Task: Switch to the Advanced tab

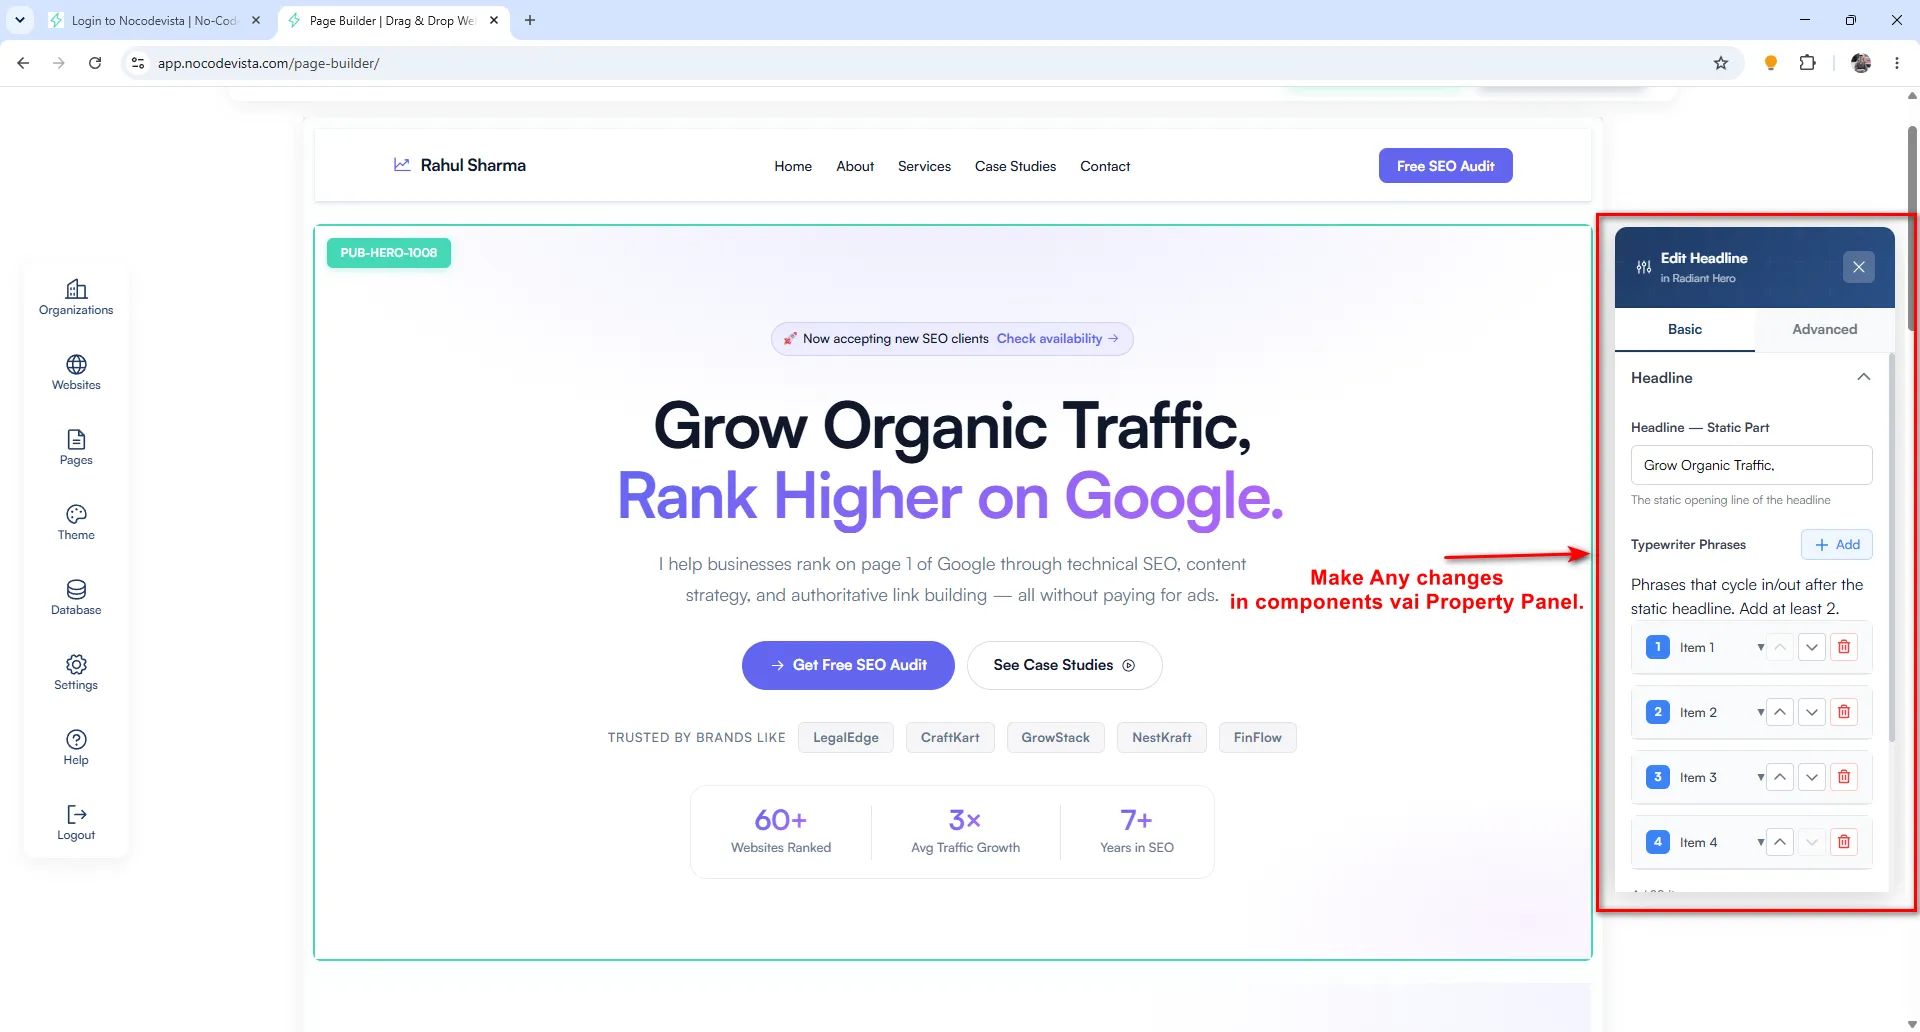Action: 1824,329
